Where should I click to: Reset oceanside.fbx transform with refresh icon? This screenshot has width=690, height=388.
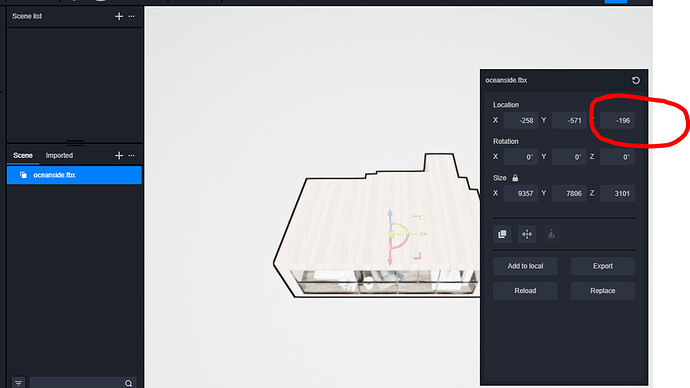[635, 80]
